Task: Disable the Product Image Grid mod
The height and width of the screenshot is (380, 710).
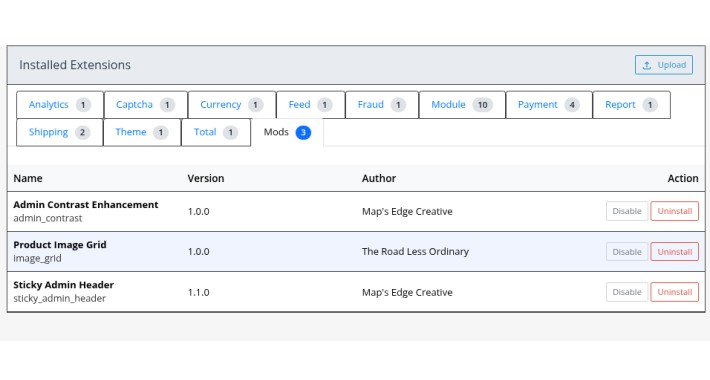Action: (x=627, y=252)
